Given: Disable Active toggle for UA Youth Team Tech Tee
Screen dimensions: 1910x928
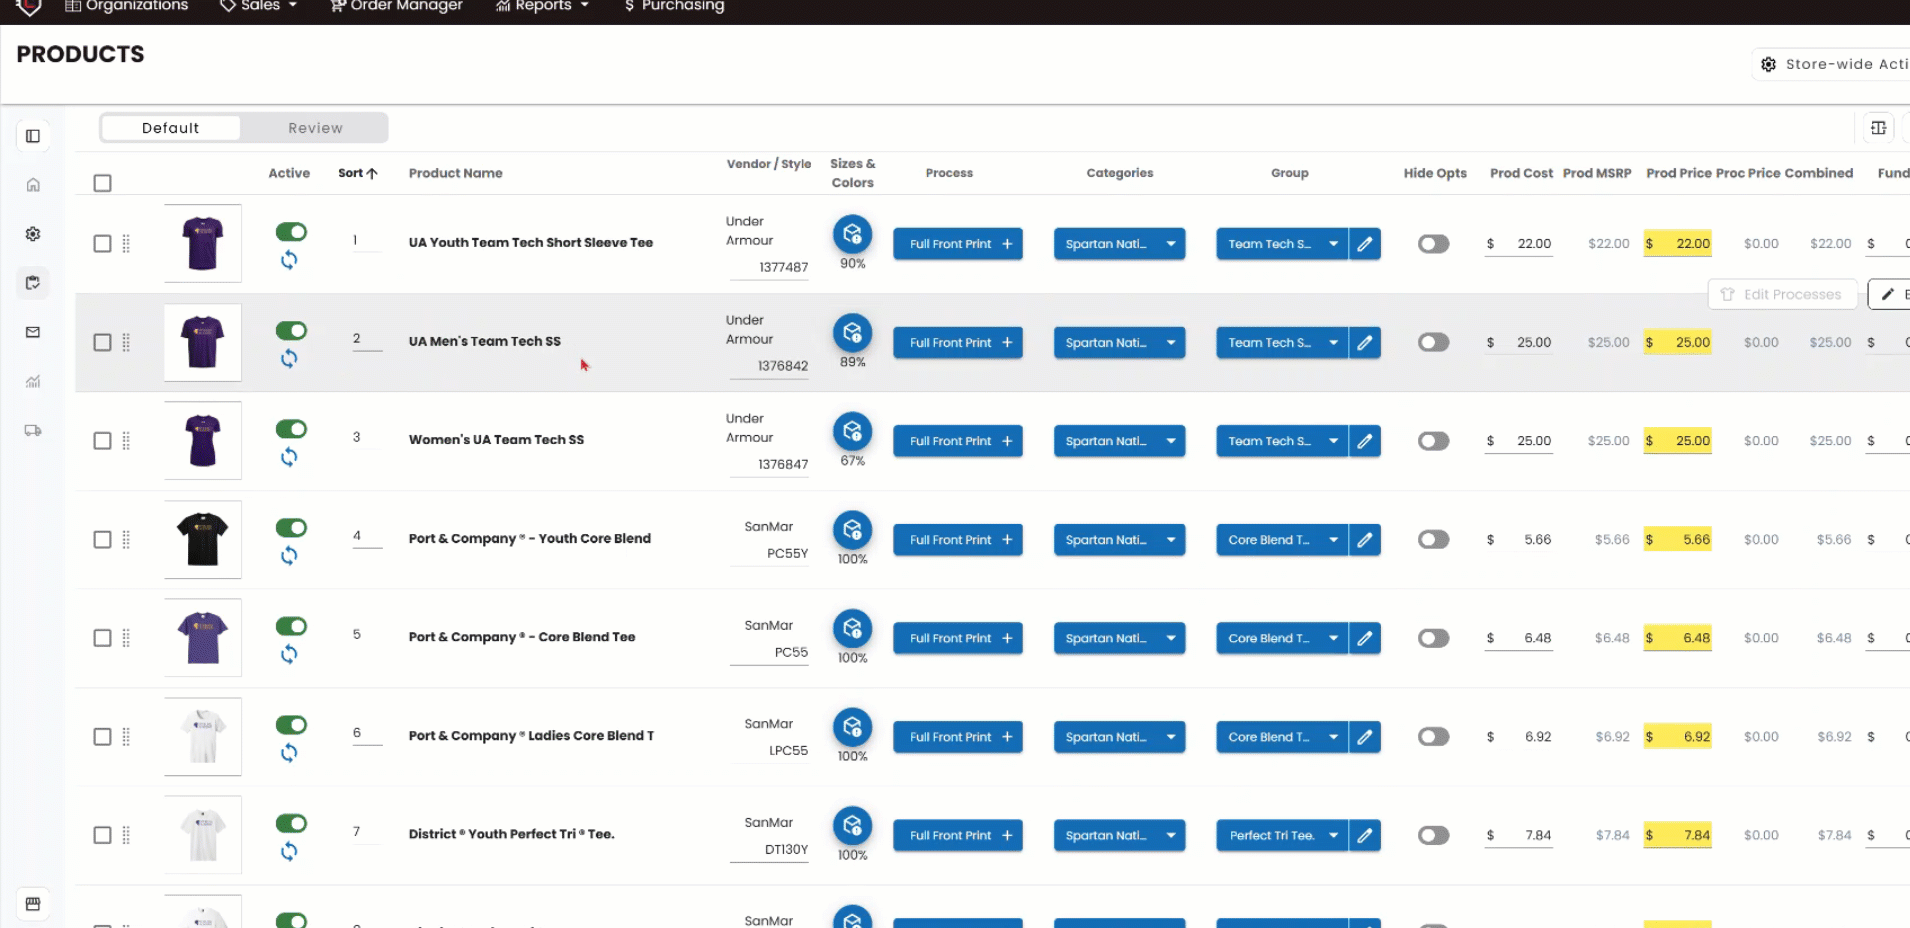Looking at the screenshot, I should coord(291,232).
